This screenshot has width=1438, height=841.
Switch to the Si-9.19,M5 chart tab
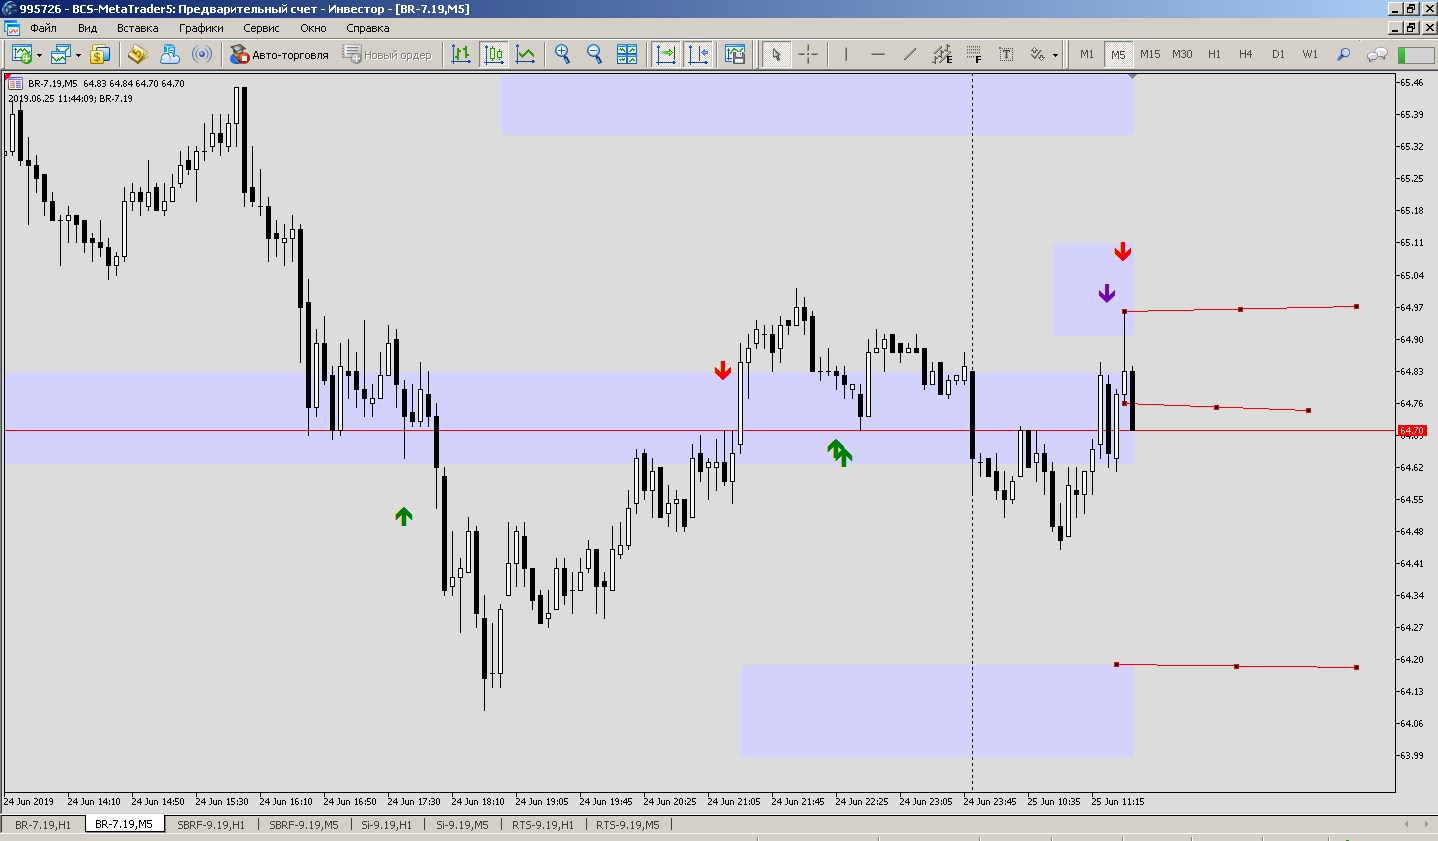coord(462,825)
